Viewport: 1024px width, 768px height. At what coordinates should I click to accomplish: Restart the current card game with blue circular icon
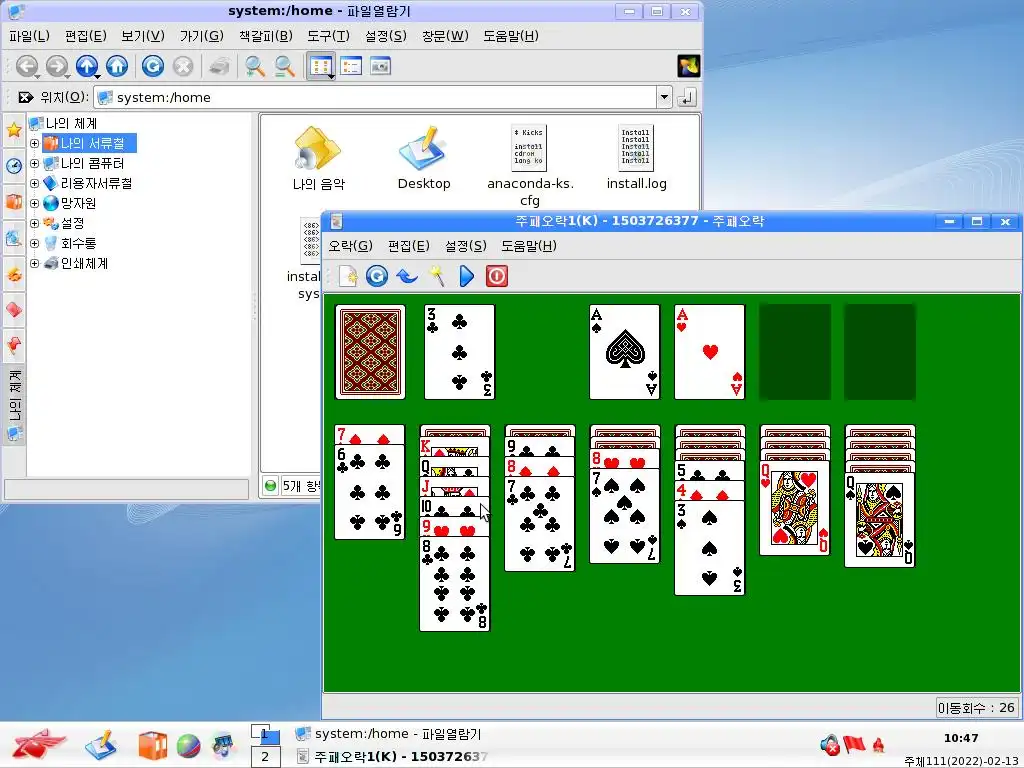(377, 276)
